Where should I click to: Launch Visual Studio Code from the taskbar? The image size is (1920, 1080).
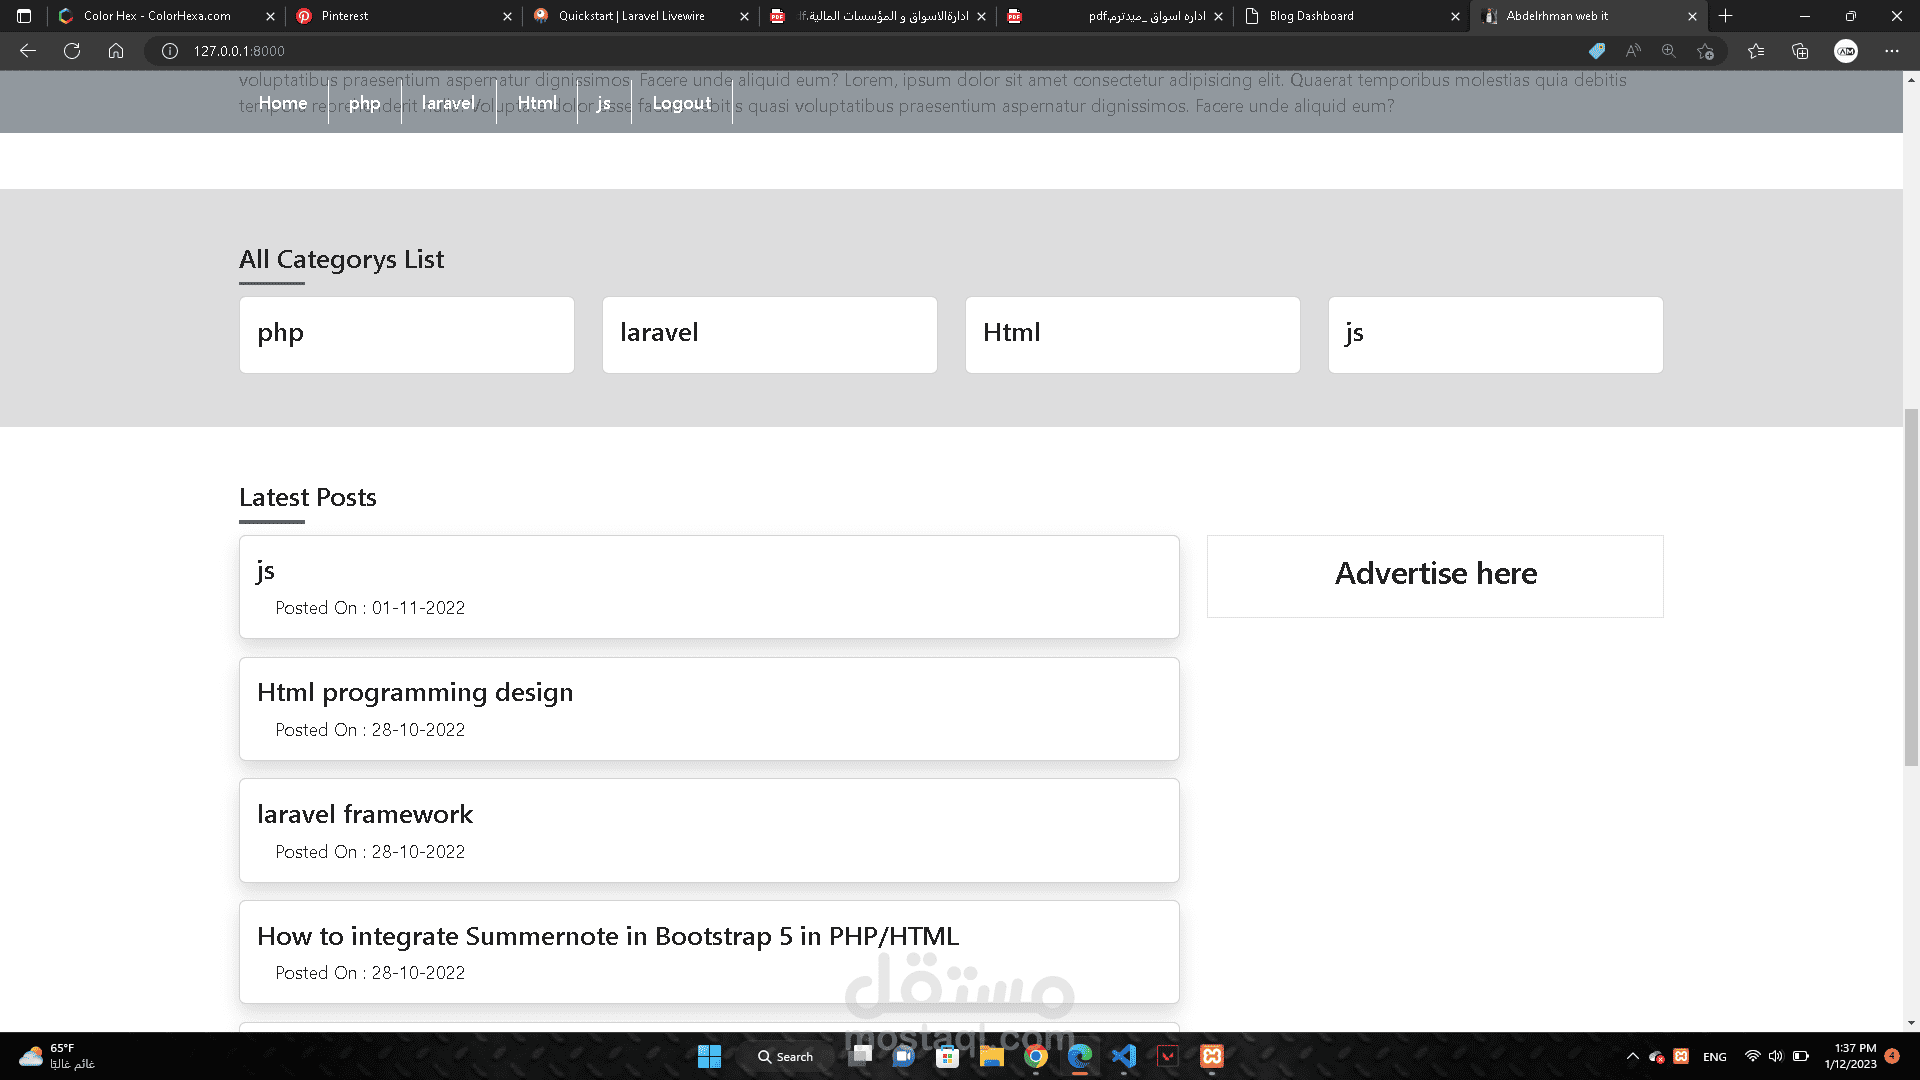coord(1124,1056)
